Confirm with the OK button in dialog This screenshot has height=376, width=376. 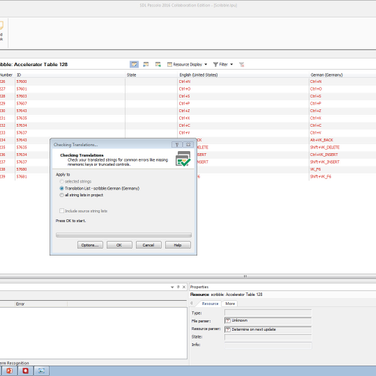point(119,245)
